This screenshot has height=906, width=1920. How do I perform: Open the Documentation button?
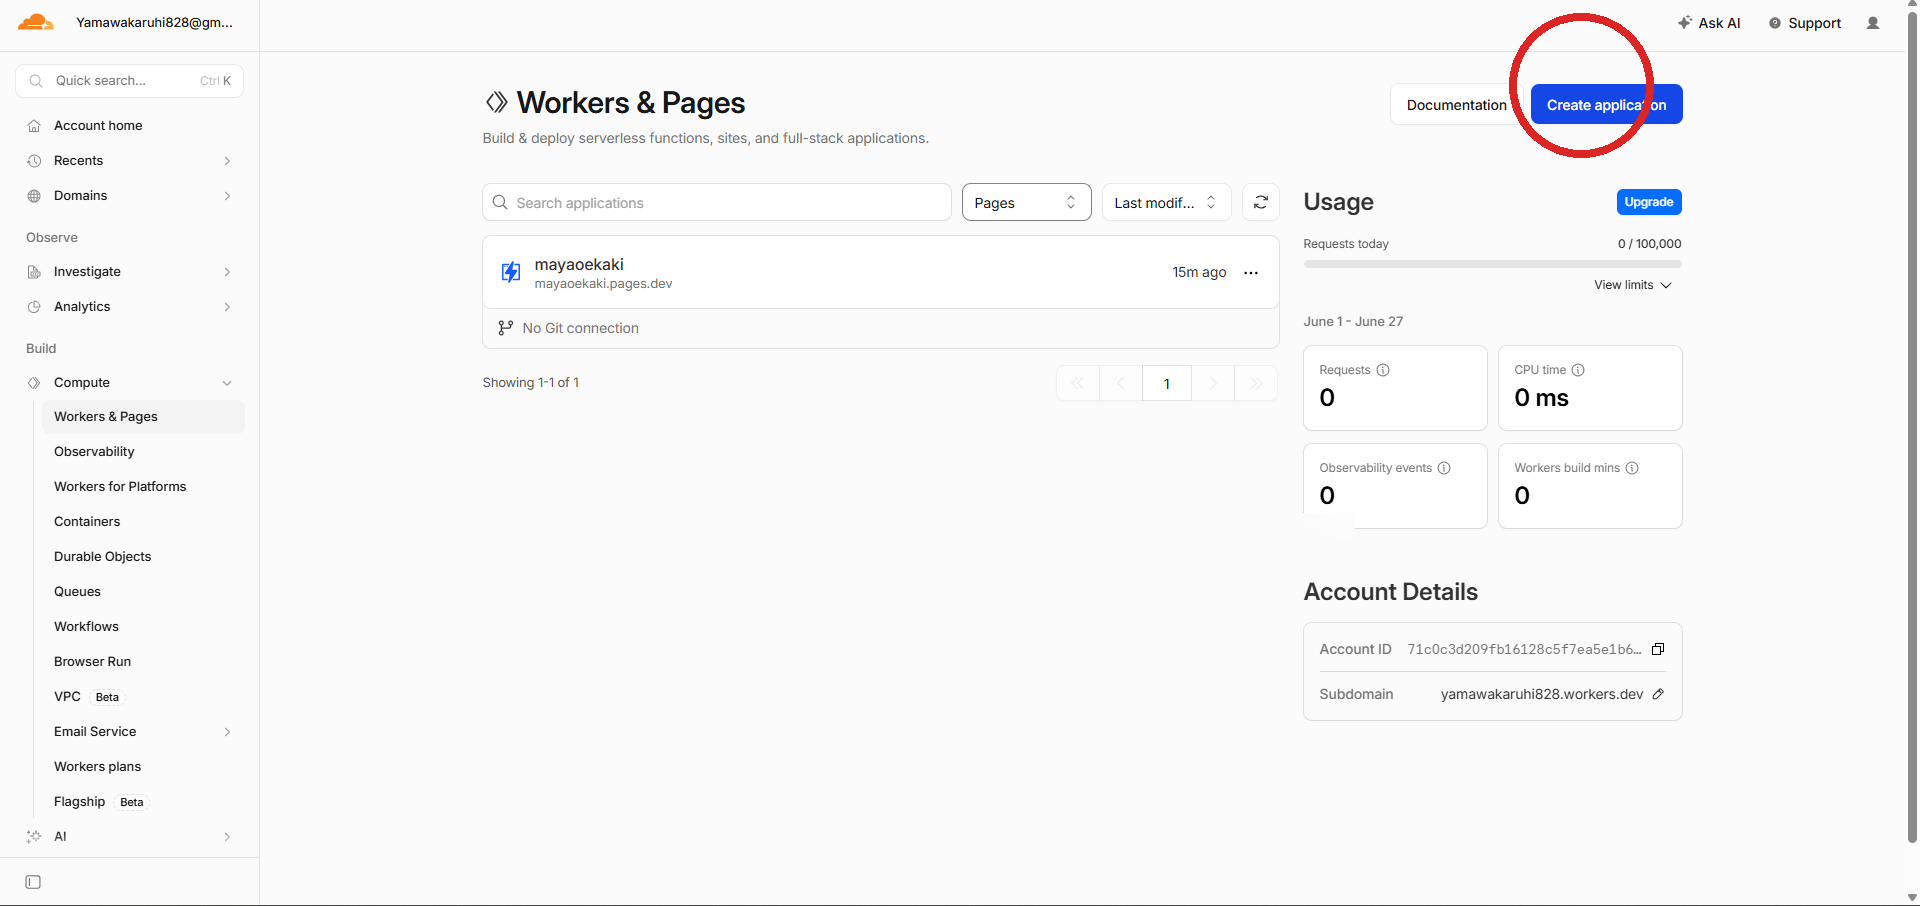[x=1456, y=105]
